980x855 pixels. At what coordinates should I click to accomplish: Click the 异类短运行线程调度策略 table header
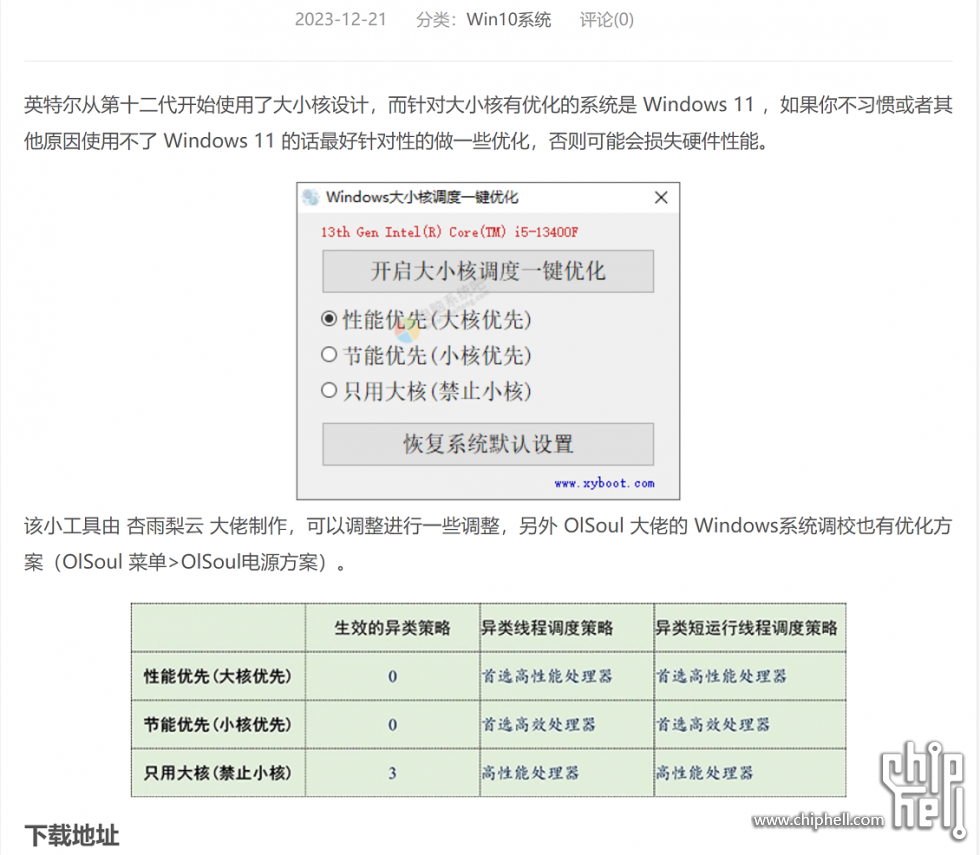(x=746, y=628)
